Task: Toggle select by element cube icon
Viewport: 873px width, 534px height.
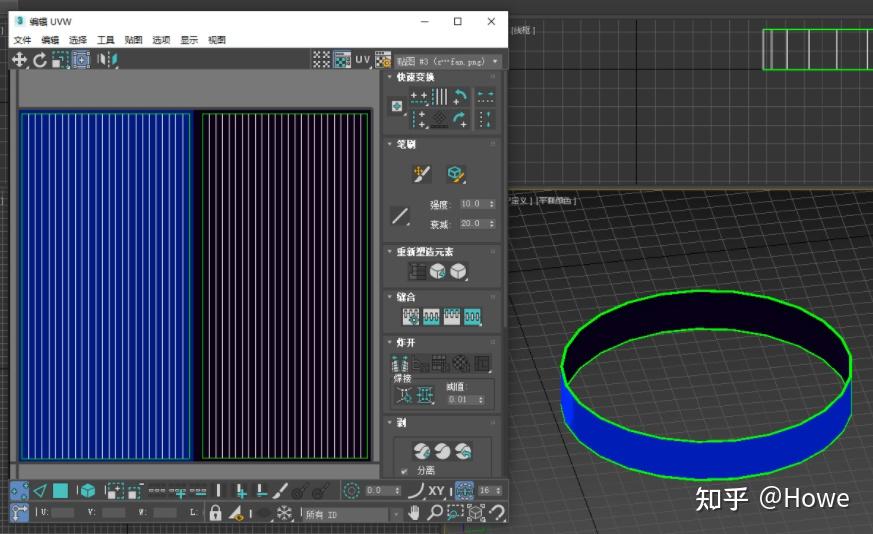Action: tap(86, 491)
